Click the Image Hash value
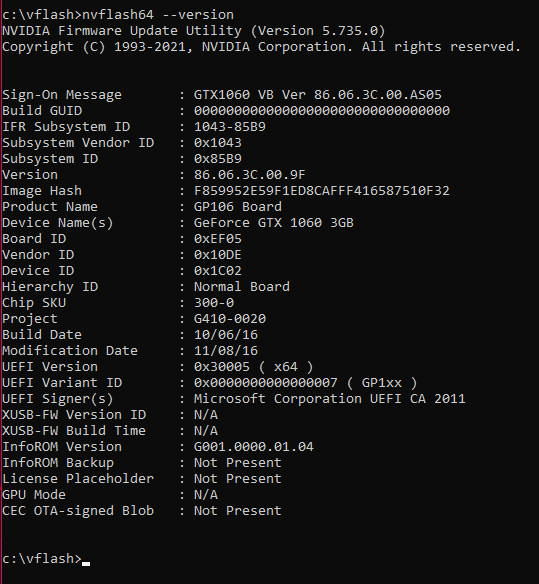 coord(322,191)
